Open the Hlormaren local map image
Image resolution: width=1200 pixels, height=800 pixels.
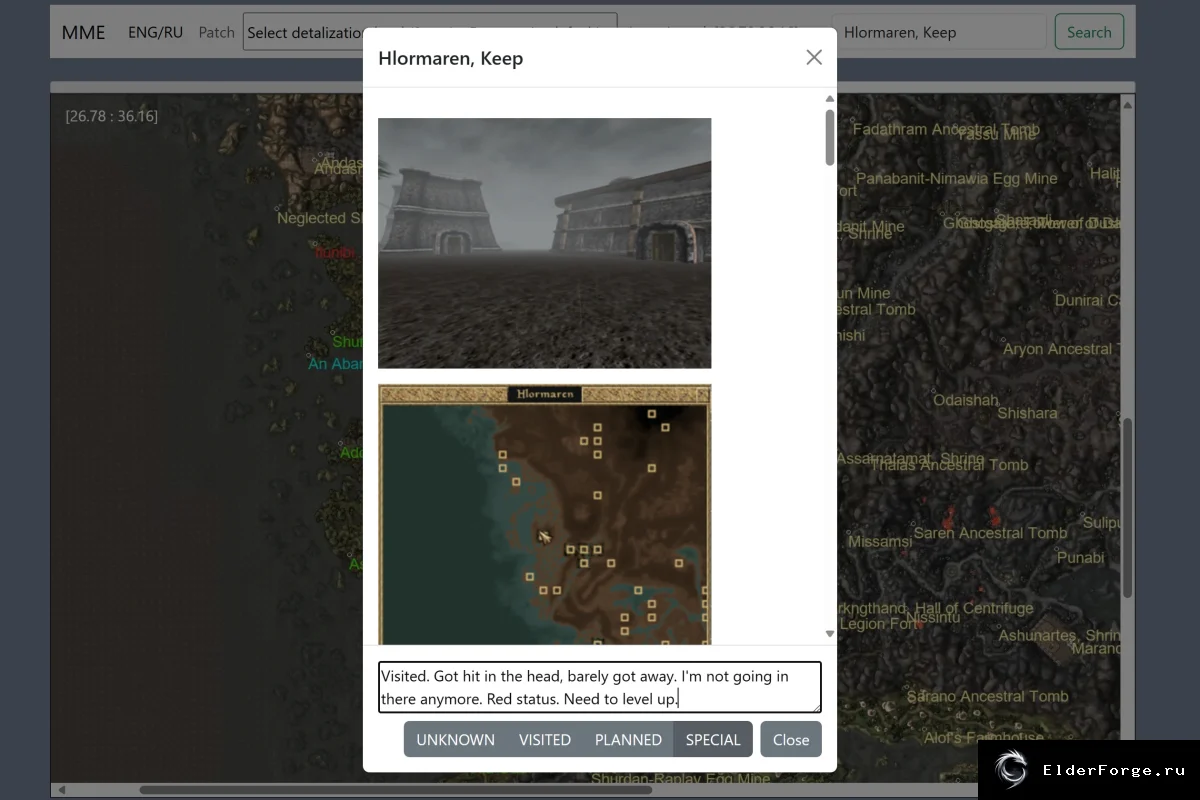point(545,514)
